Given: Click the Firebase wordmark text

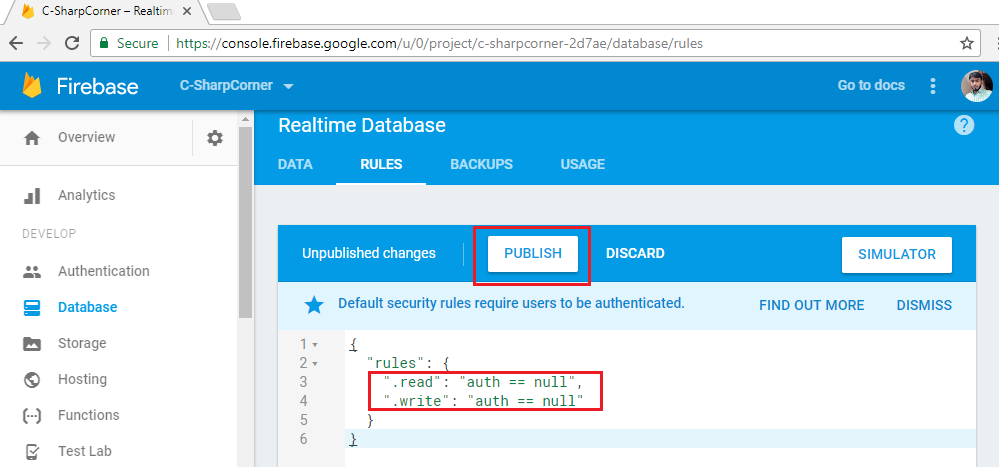Looking at the screenshot, I should [97, 86].
